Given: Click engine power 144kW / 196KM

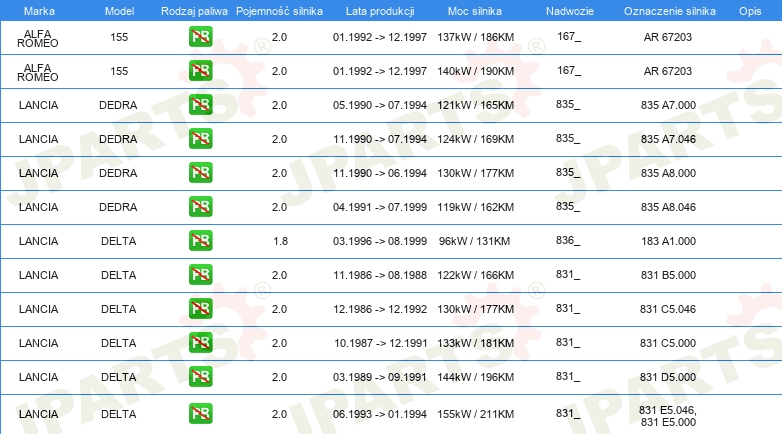Looking at the screenshot, I should 476,376.
